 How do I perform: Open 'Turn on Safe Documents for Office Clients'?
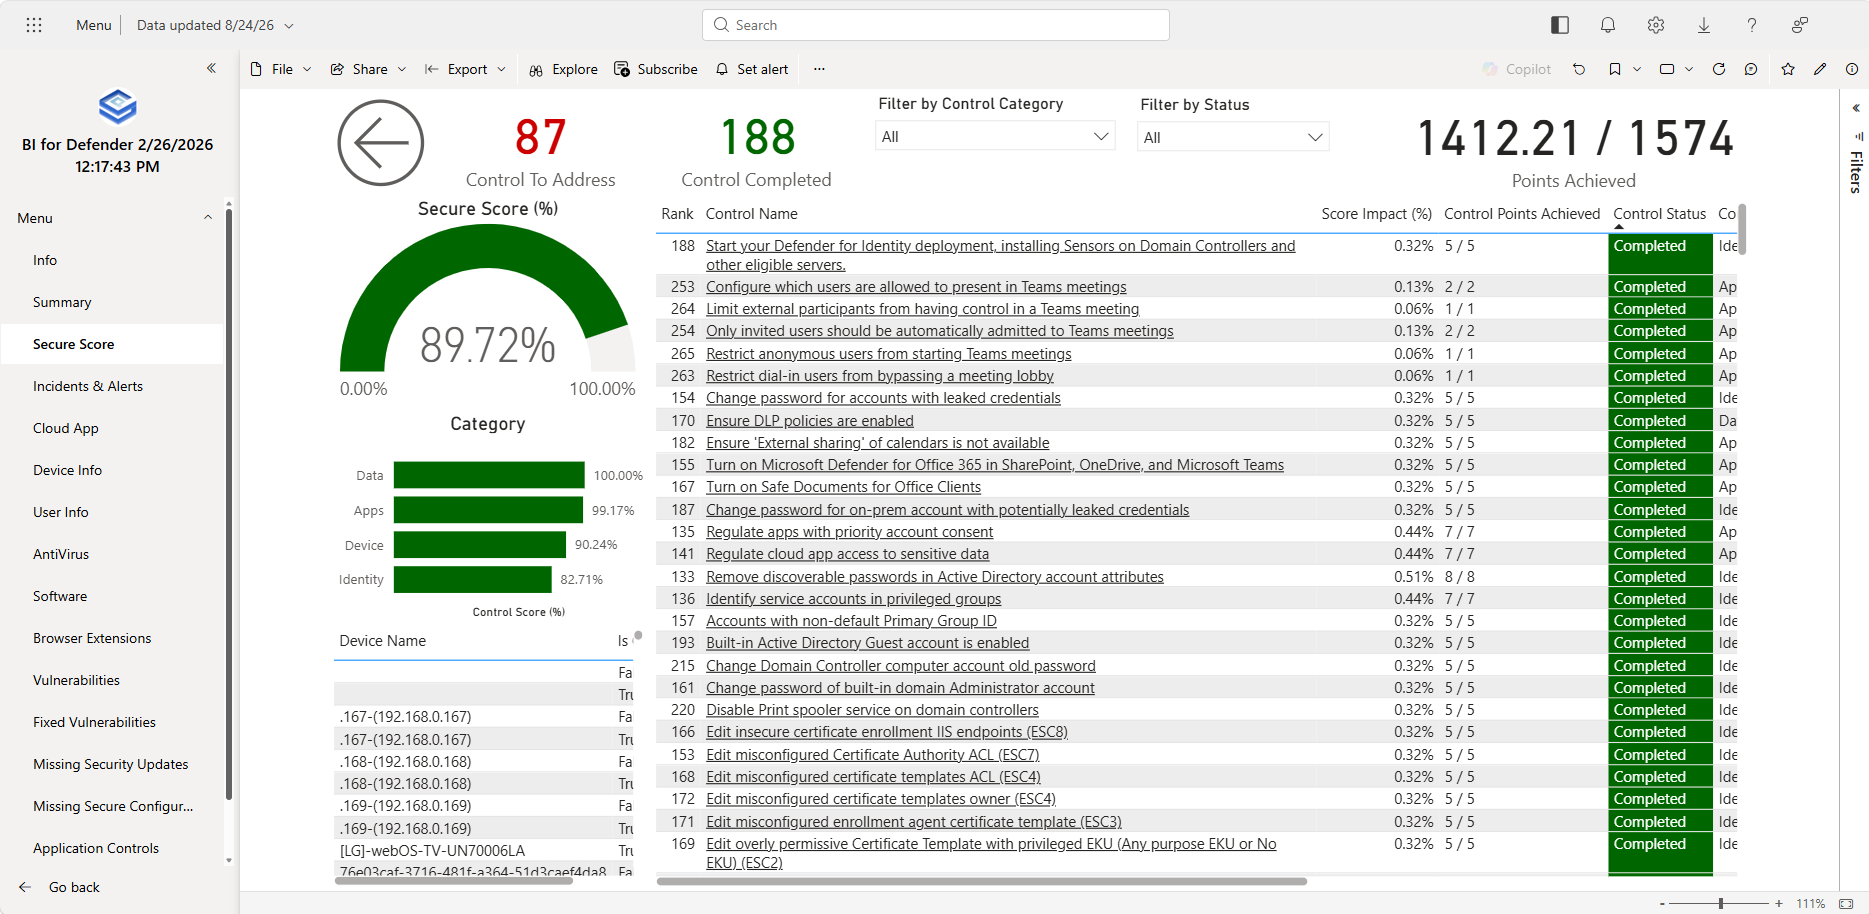[x=843, y=487]
